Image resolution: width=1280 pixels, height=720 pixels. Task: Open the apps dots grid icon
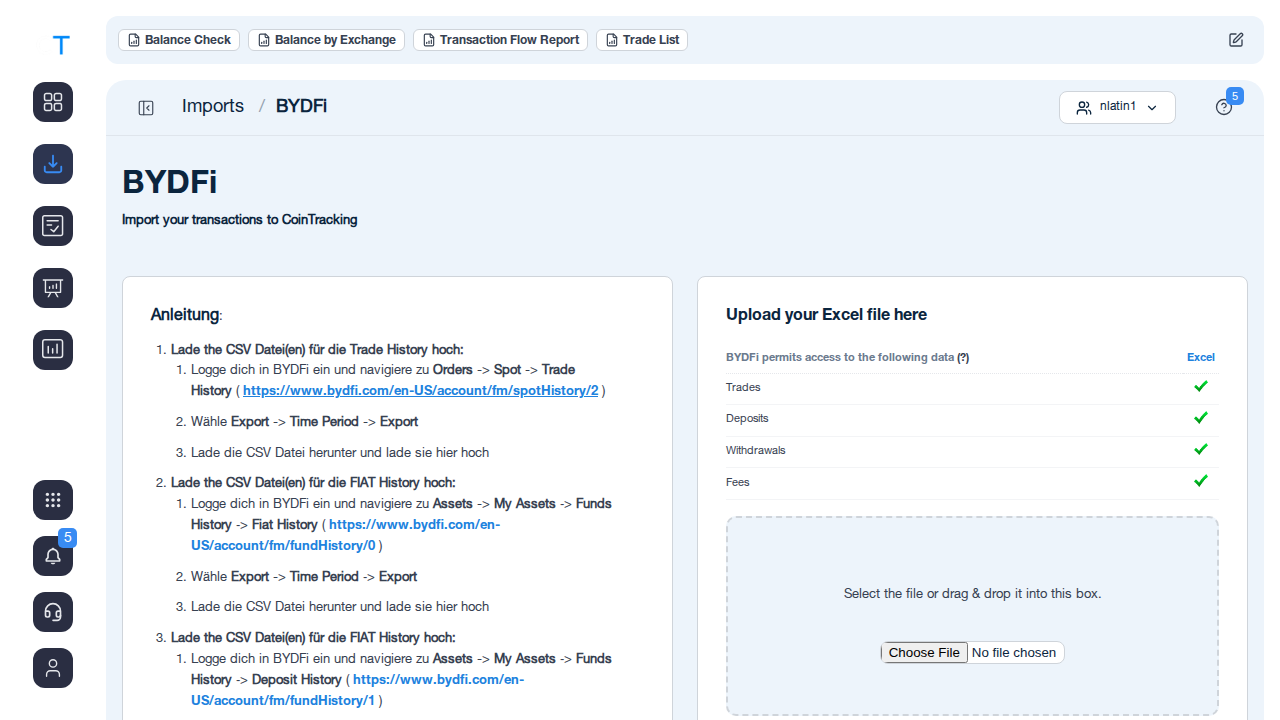click(x=53, y=500)
